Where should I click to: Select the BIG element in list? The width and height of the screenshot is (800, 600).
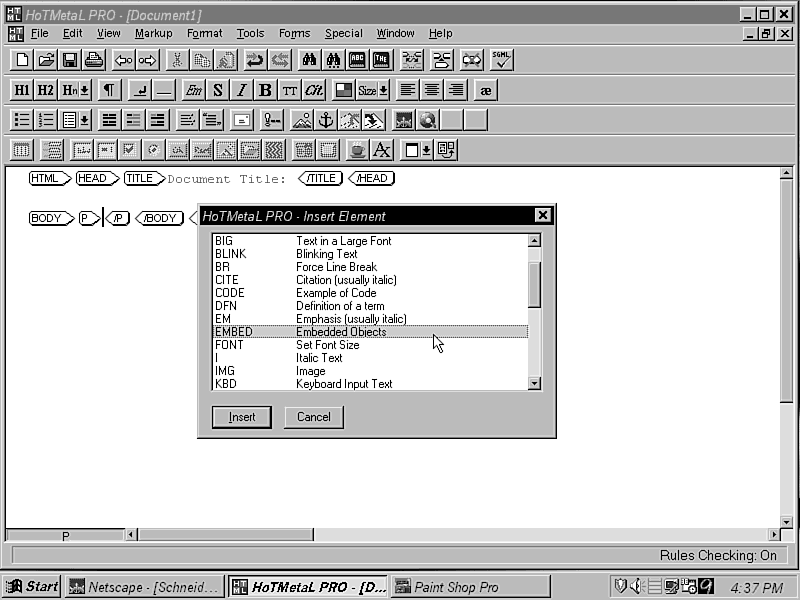click(370, 241)
